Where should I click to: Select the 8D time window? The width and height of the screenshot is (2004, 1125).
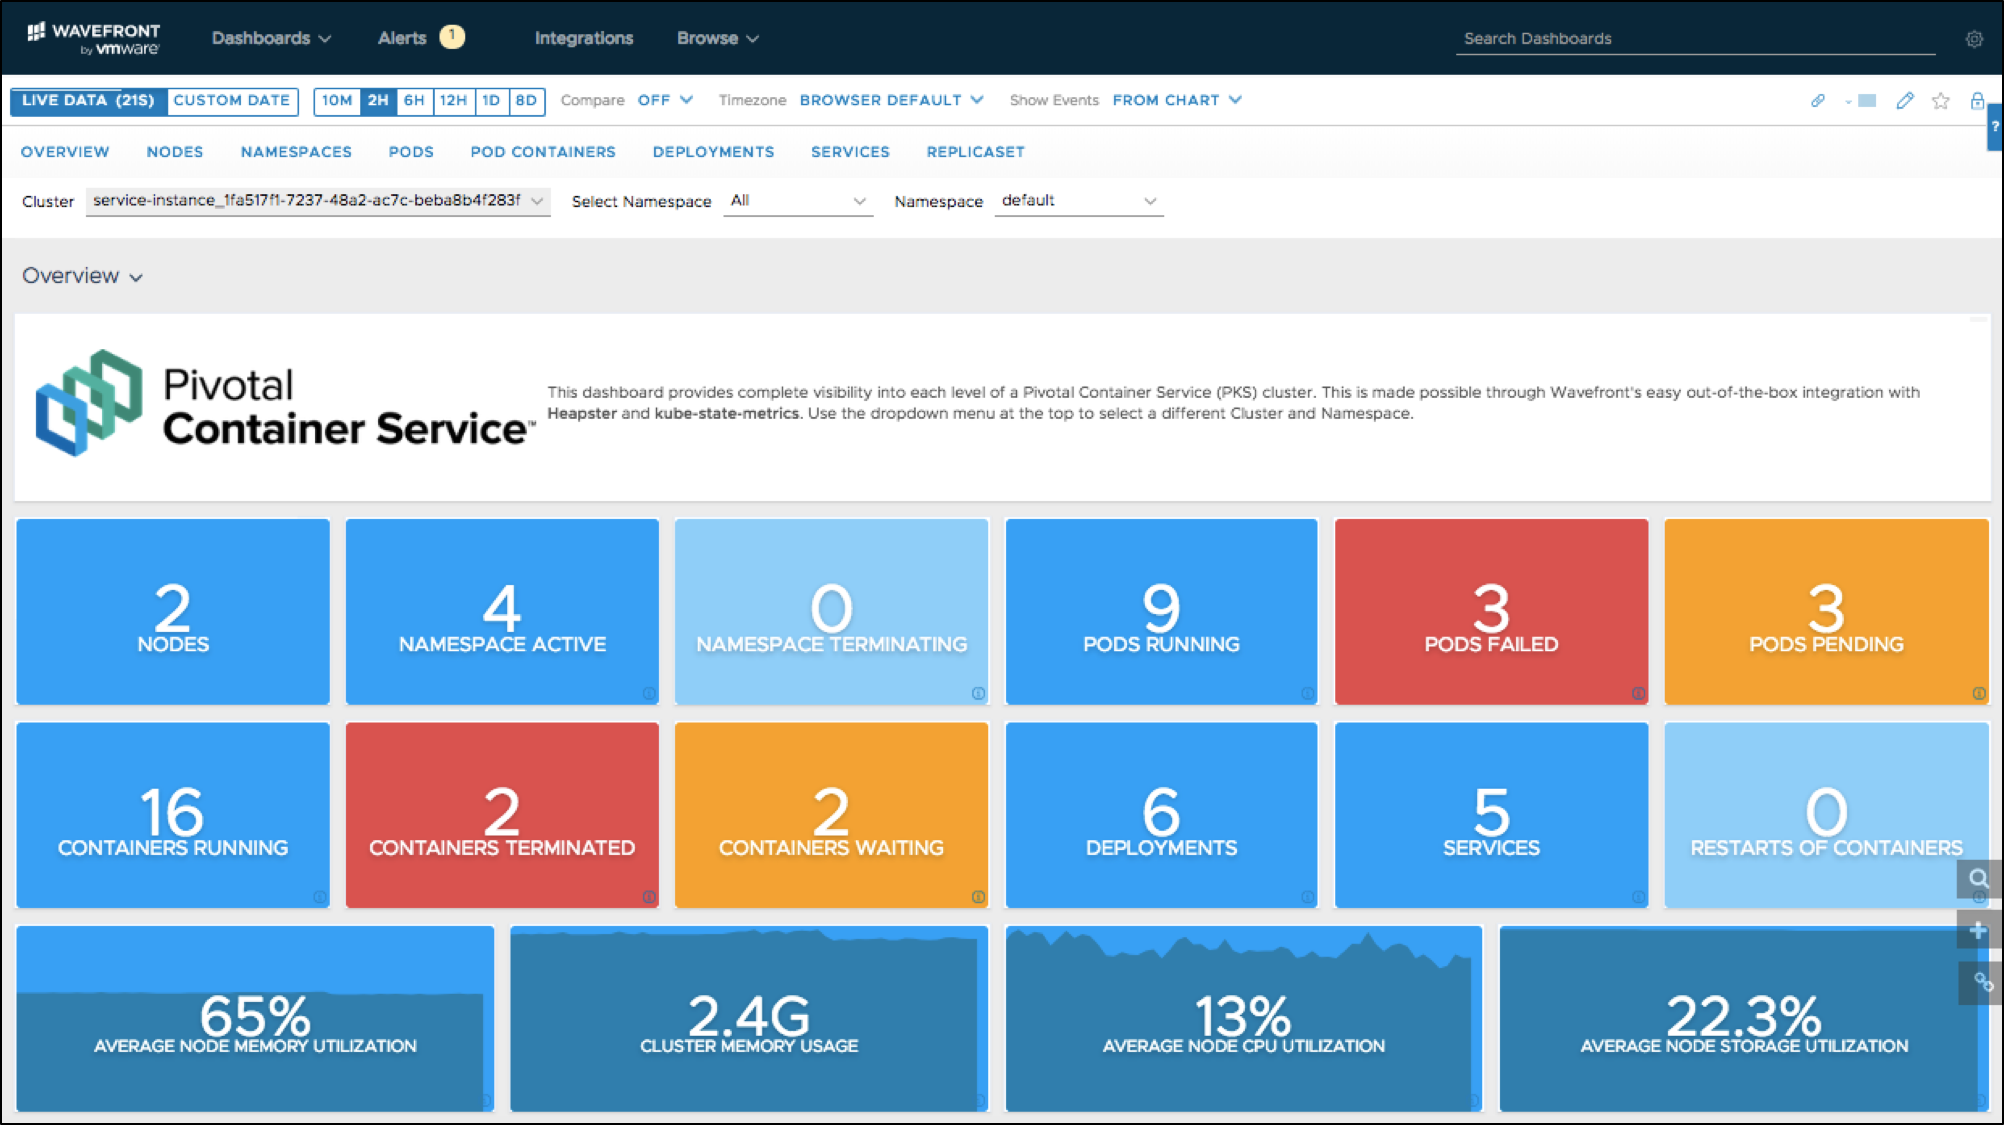[x=526, y=101]
